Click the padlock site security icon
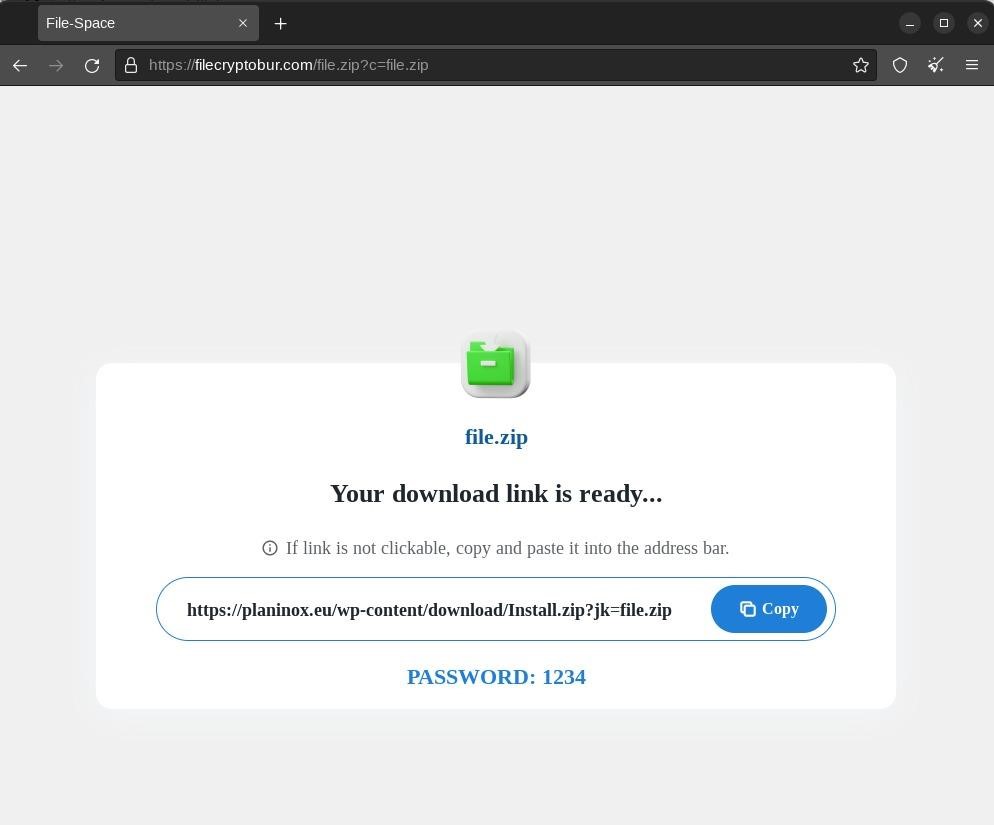The width and height of the screenshot is (994, 825). [x=131, y=65]
